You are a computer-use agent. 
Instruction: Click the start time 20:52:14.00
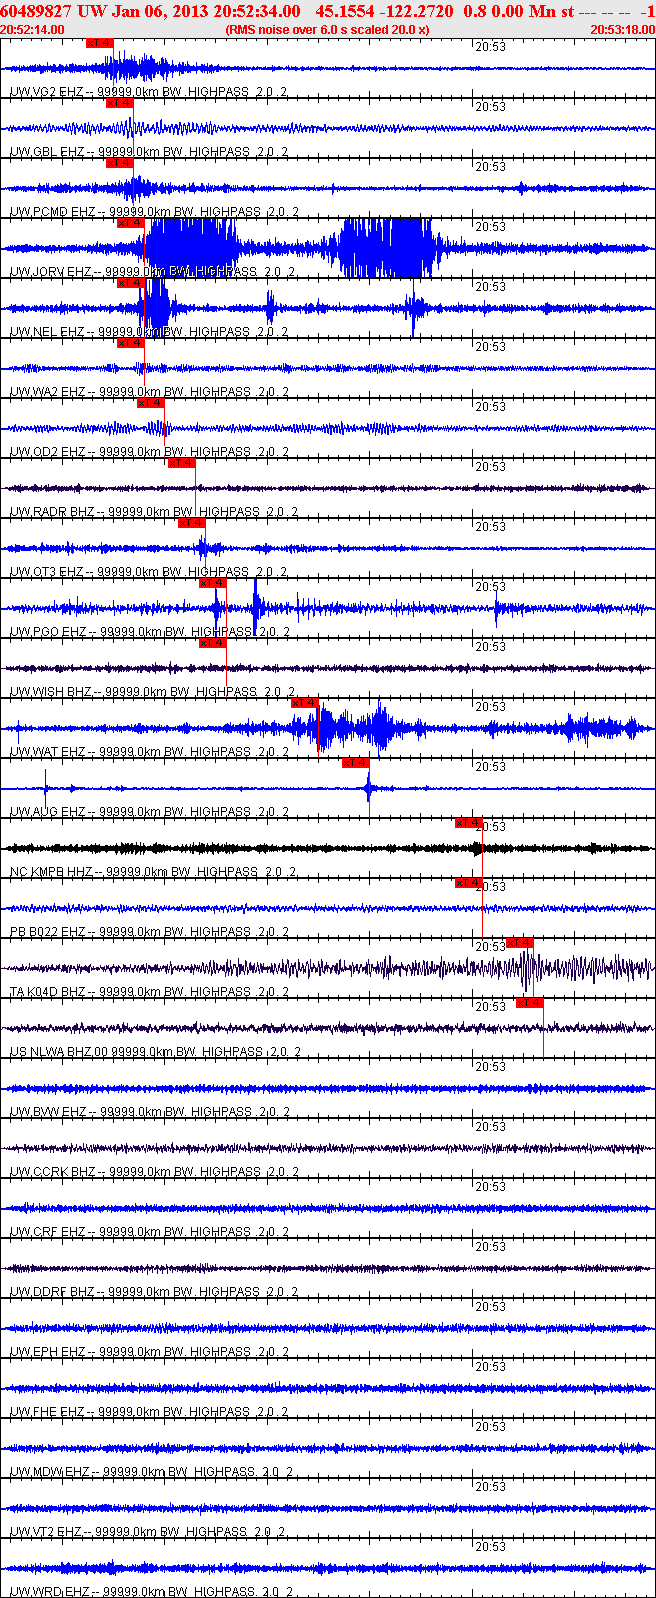[32, 29]
